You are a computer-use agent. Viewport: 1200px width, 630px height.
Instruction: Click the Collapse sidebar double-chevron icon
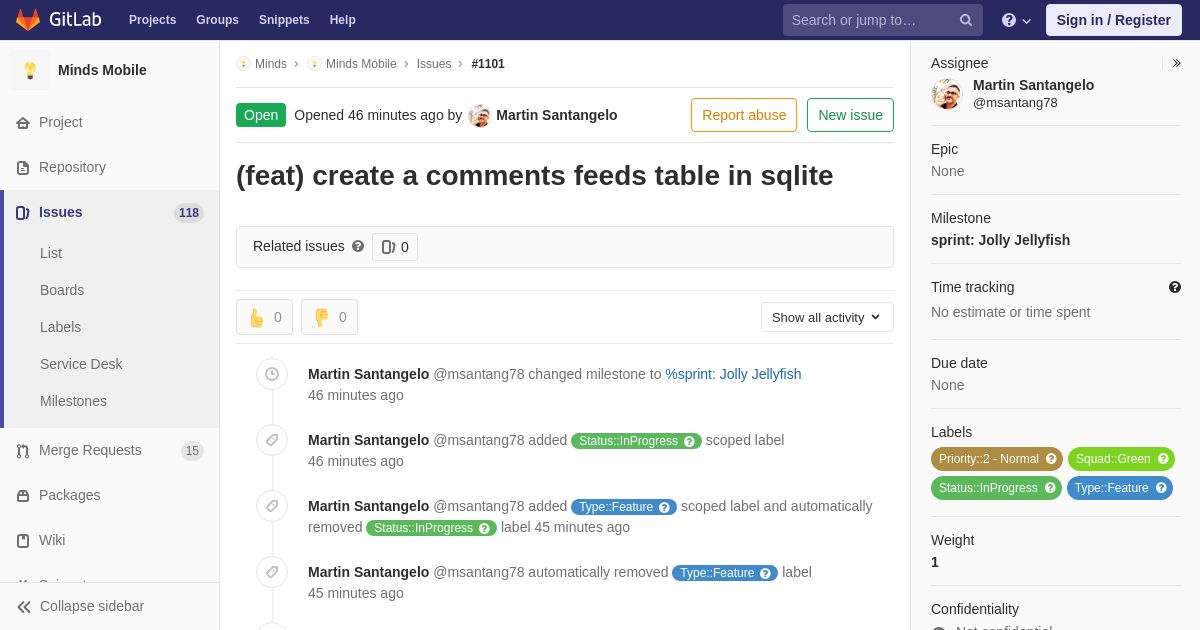coord(24,607)
